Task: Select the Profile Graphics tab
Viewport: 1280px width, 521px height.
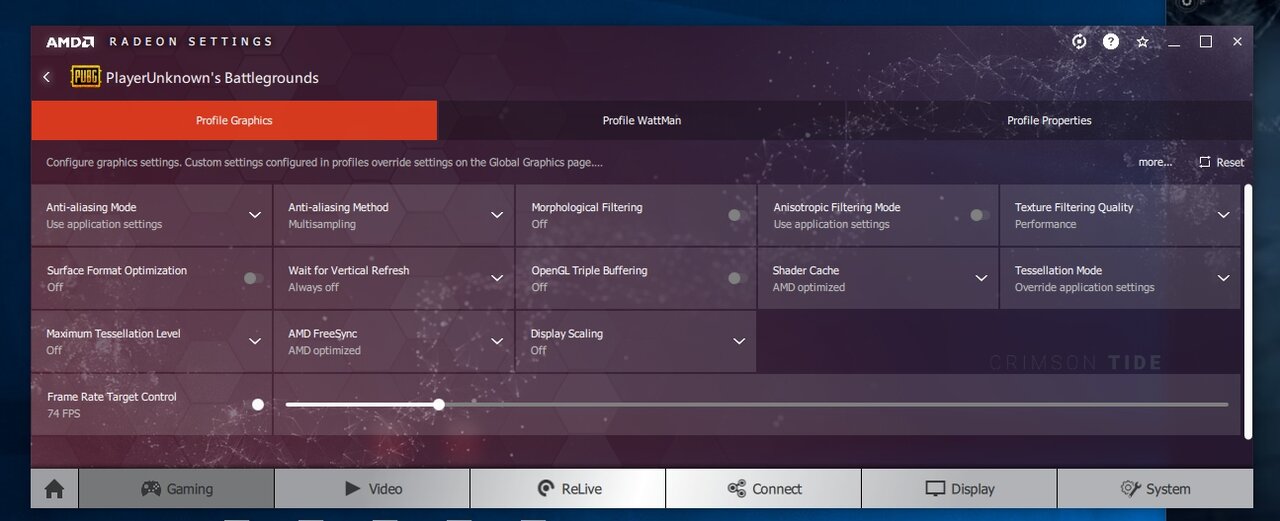Action: coord(234,120)
